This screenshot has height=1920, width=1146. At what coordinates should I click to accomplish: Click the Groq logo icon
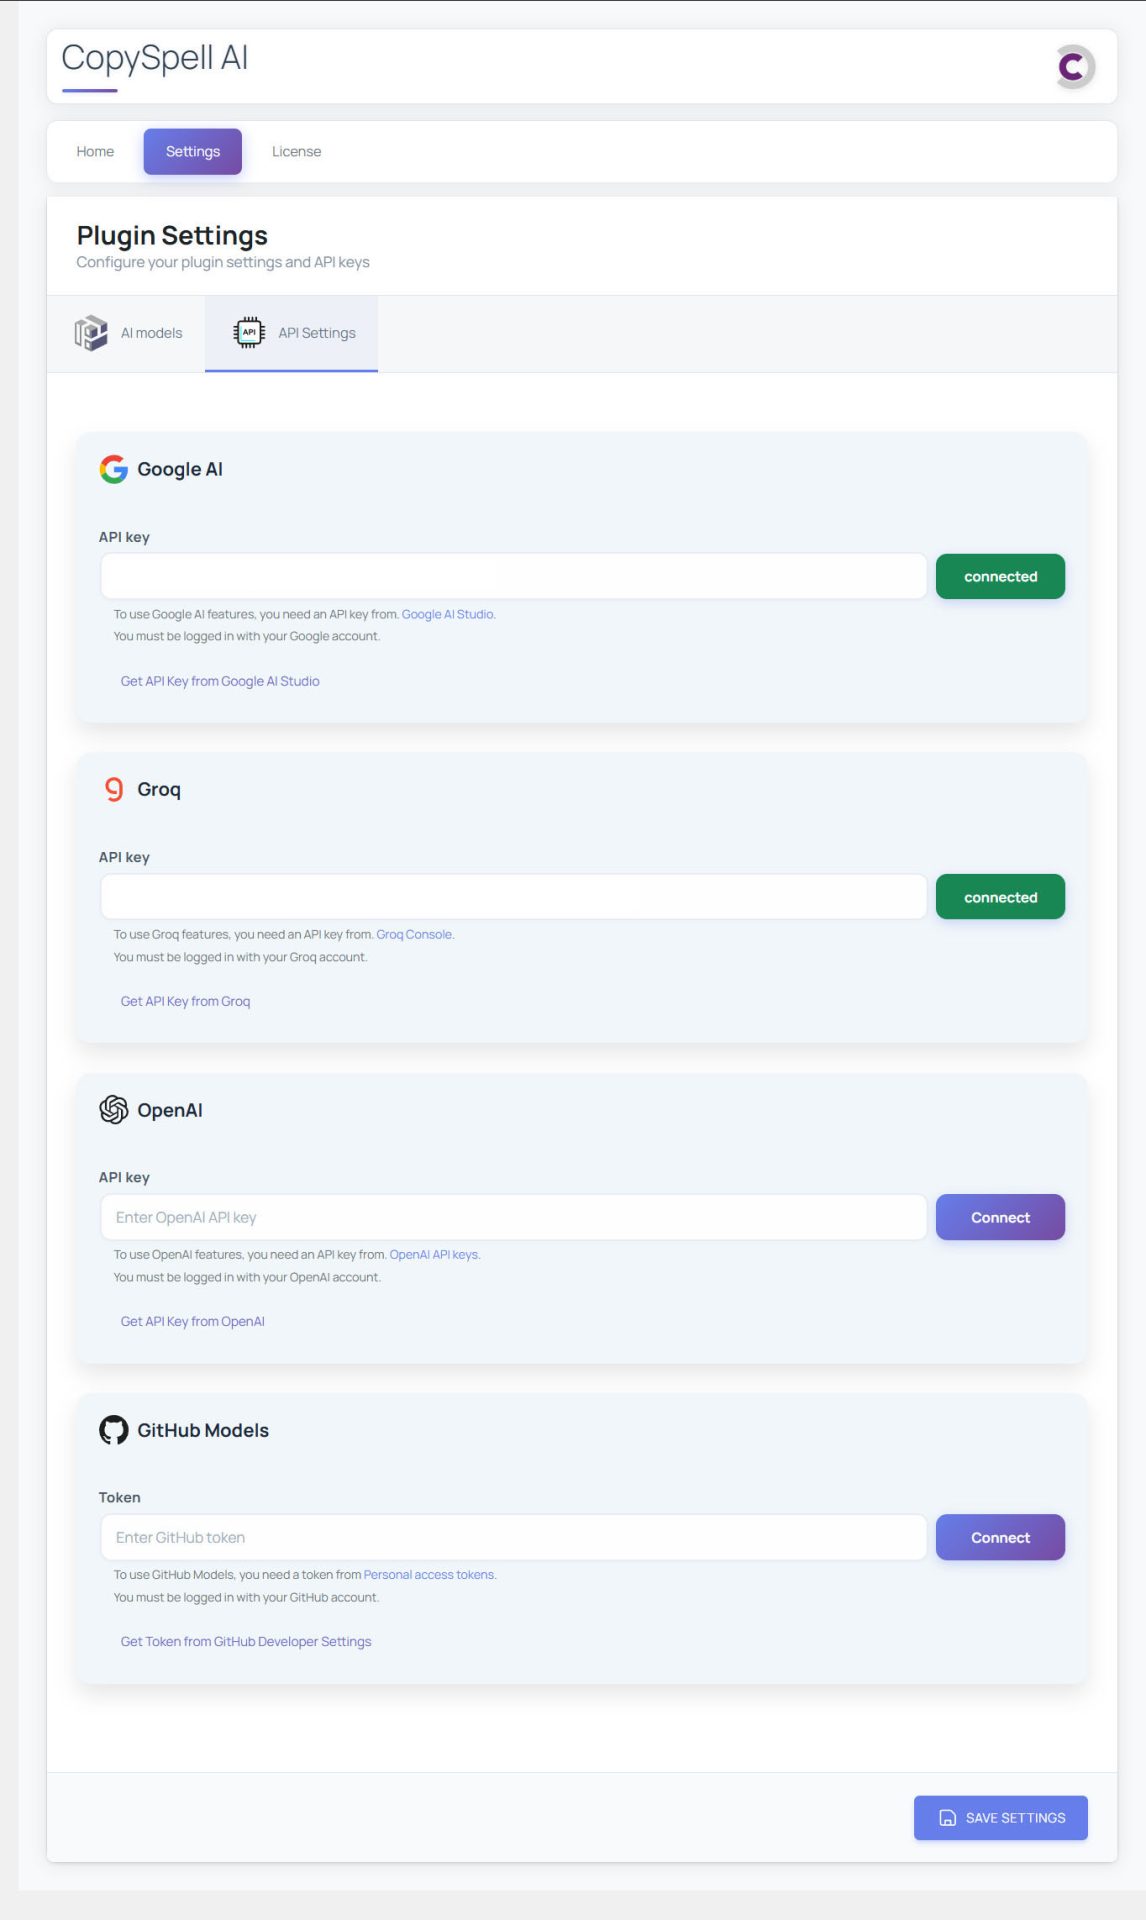pyautogui.click(x=114, y=789)
